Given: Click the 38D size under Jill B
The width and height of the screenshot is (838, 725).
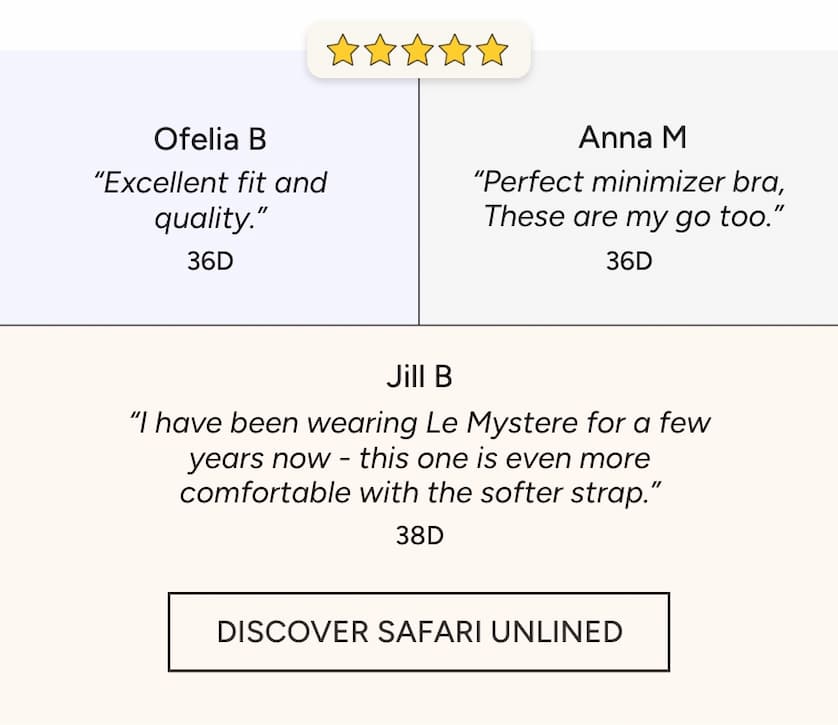Looking at the screenshot, I should pos(420,535).
